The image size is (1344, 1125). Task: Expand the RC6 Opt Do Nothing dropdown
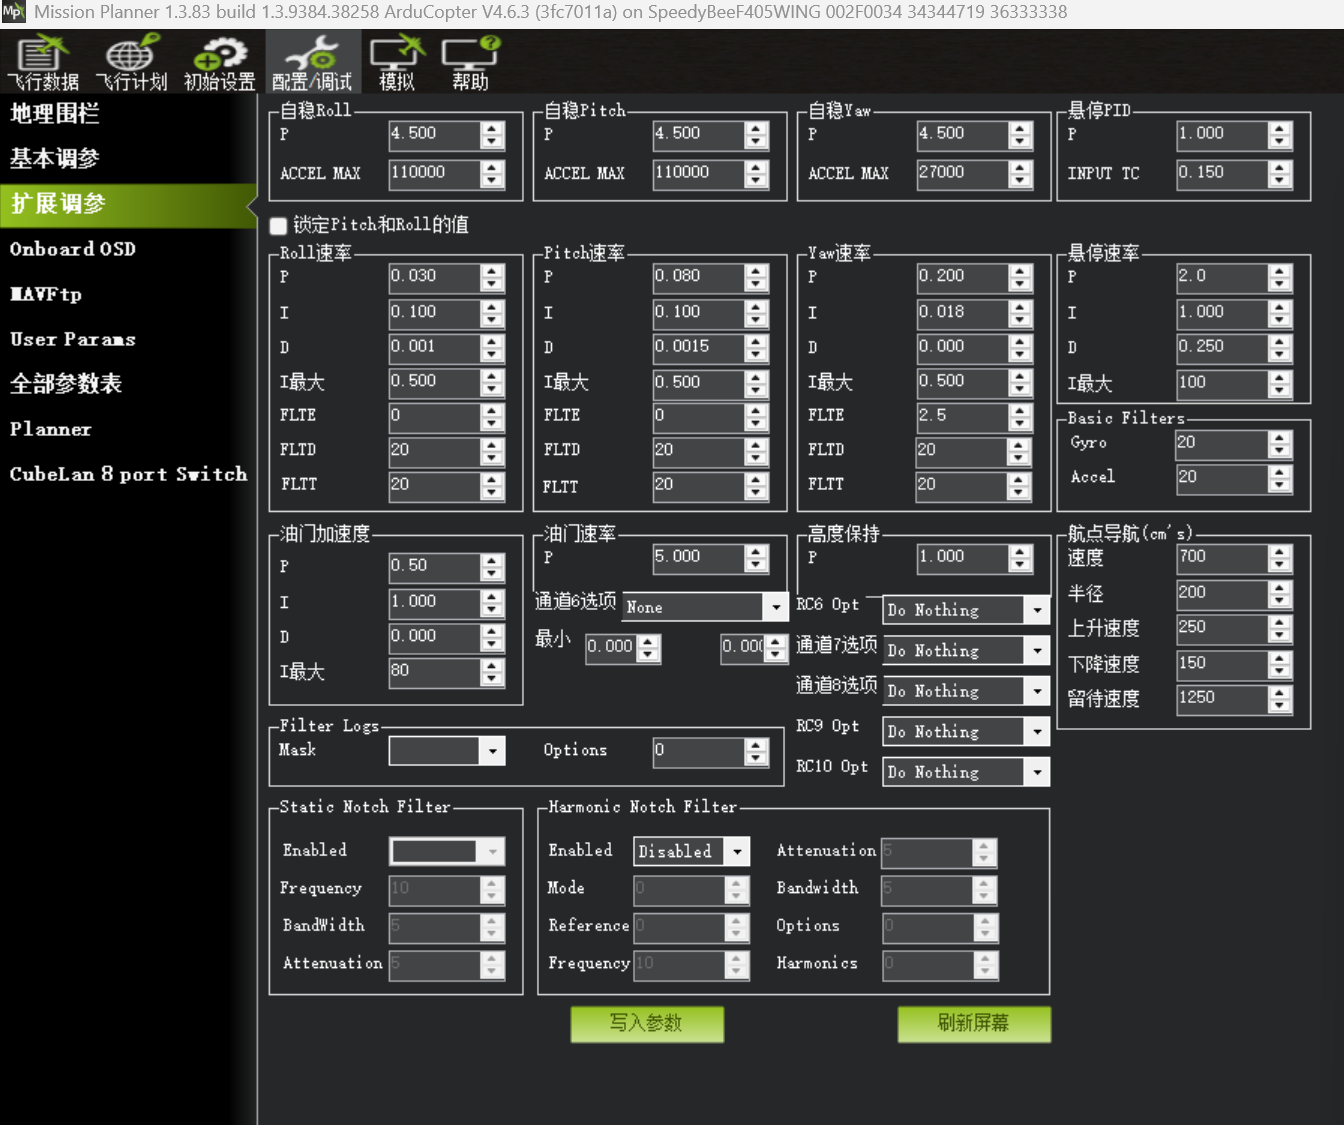click(x=1037, y=610)
